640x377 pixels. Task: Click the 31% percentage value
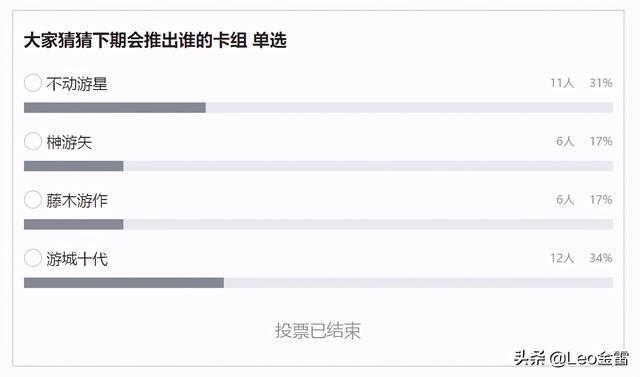tap(600, 83)
